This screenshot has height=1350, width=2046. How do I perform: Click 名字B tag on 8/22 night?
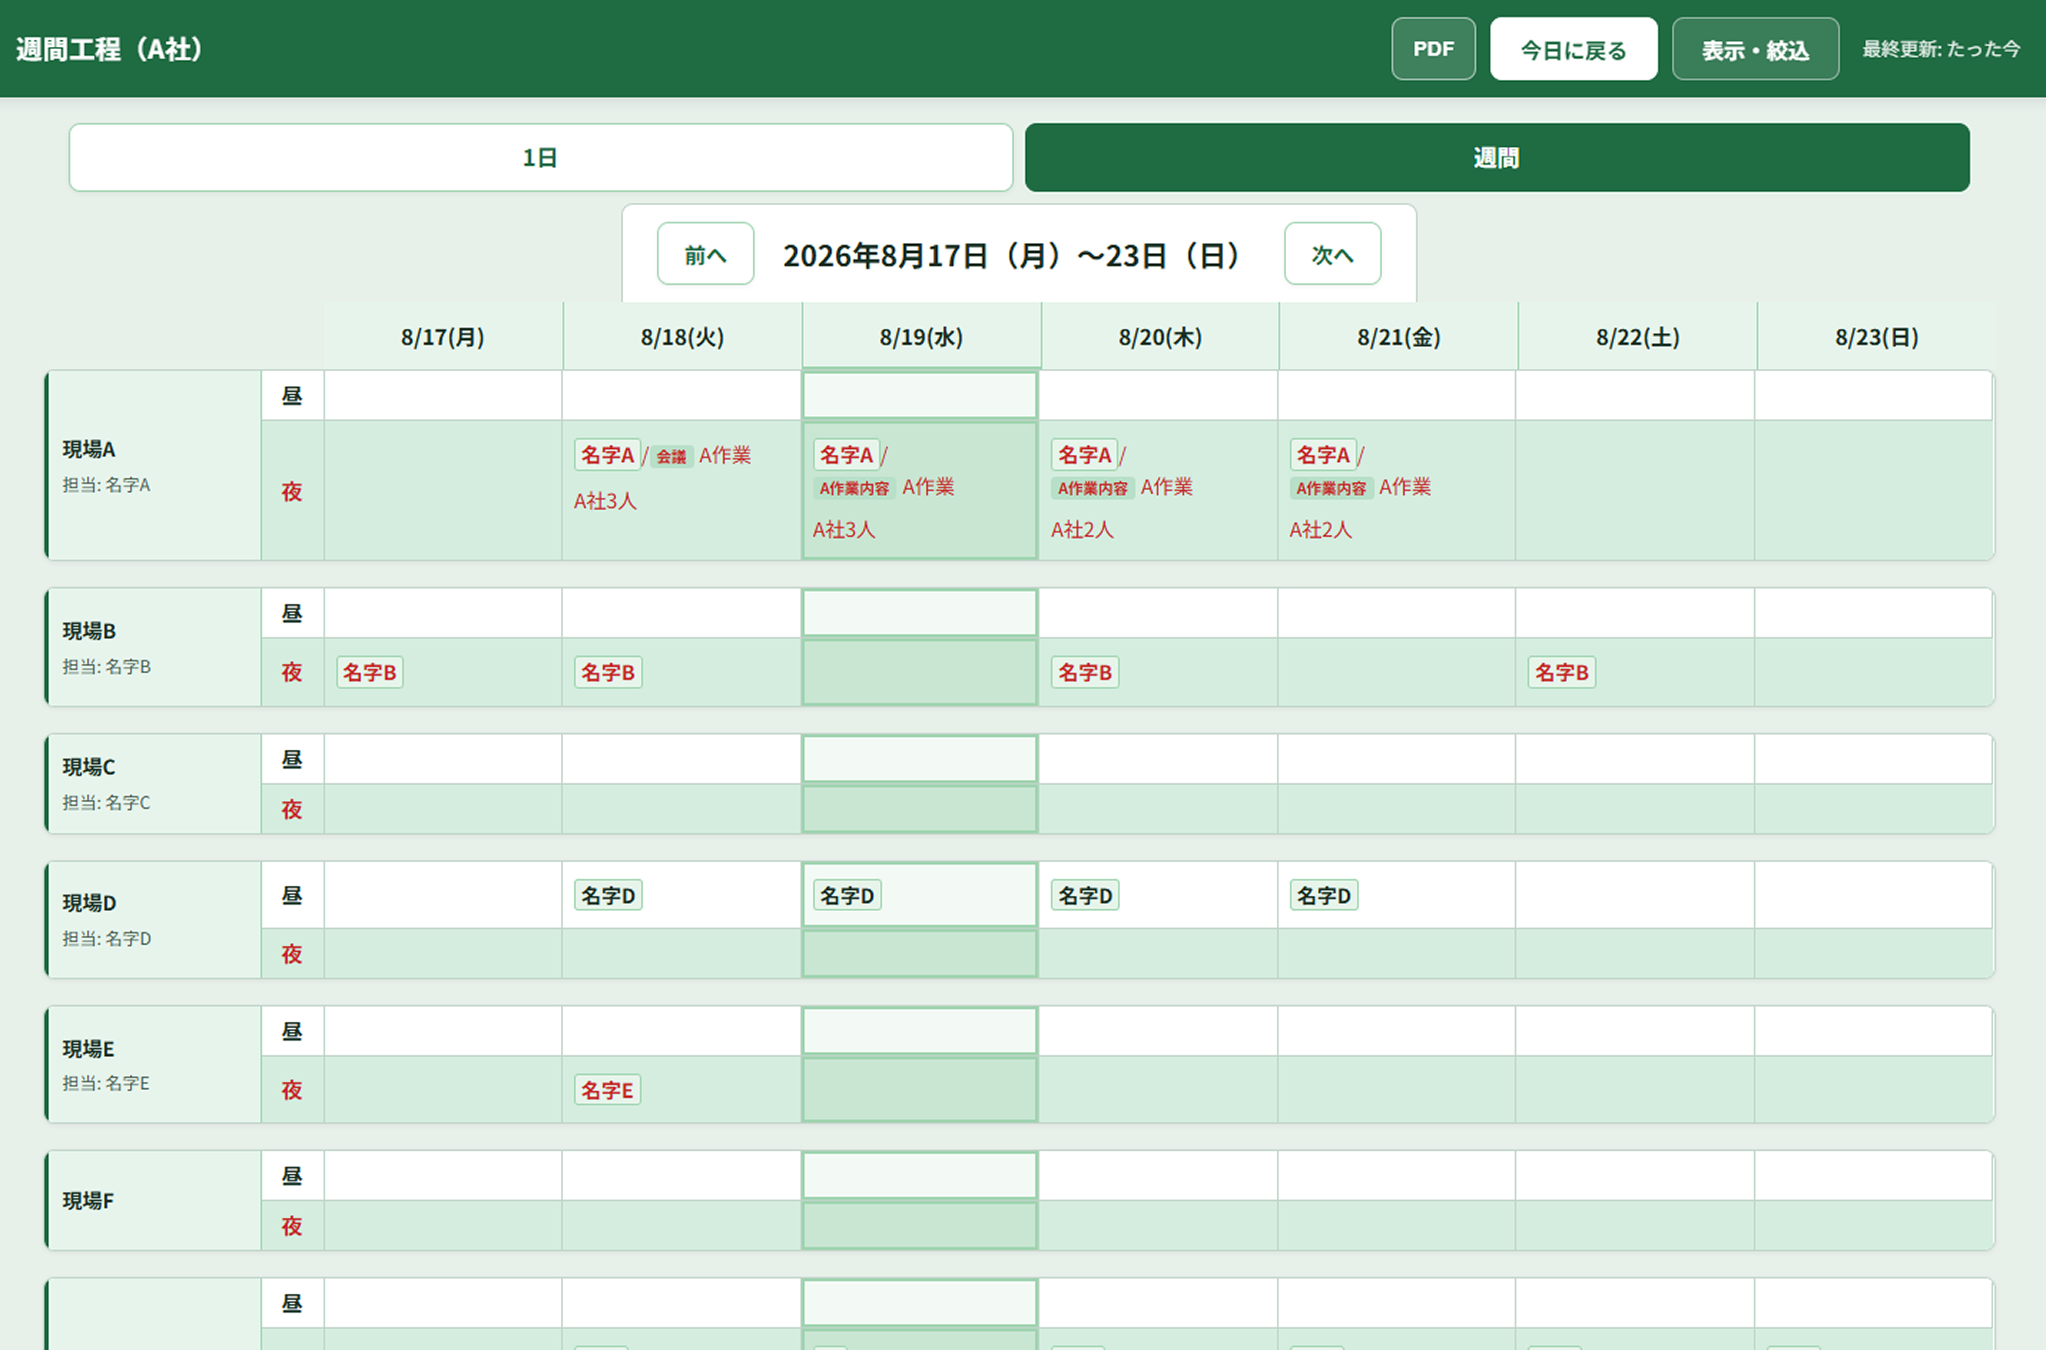click(1562, 672)
